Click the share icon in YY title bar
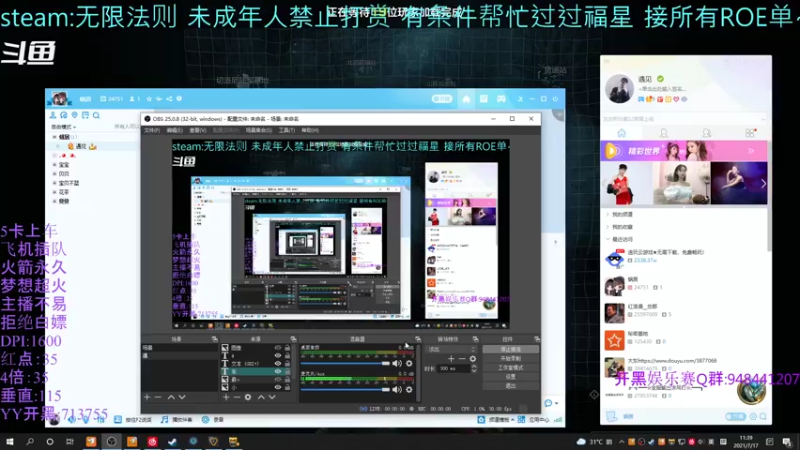The height and width of the screenshot is (450, 800). (169, 99)
